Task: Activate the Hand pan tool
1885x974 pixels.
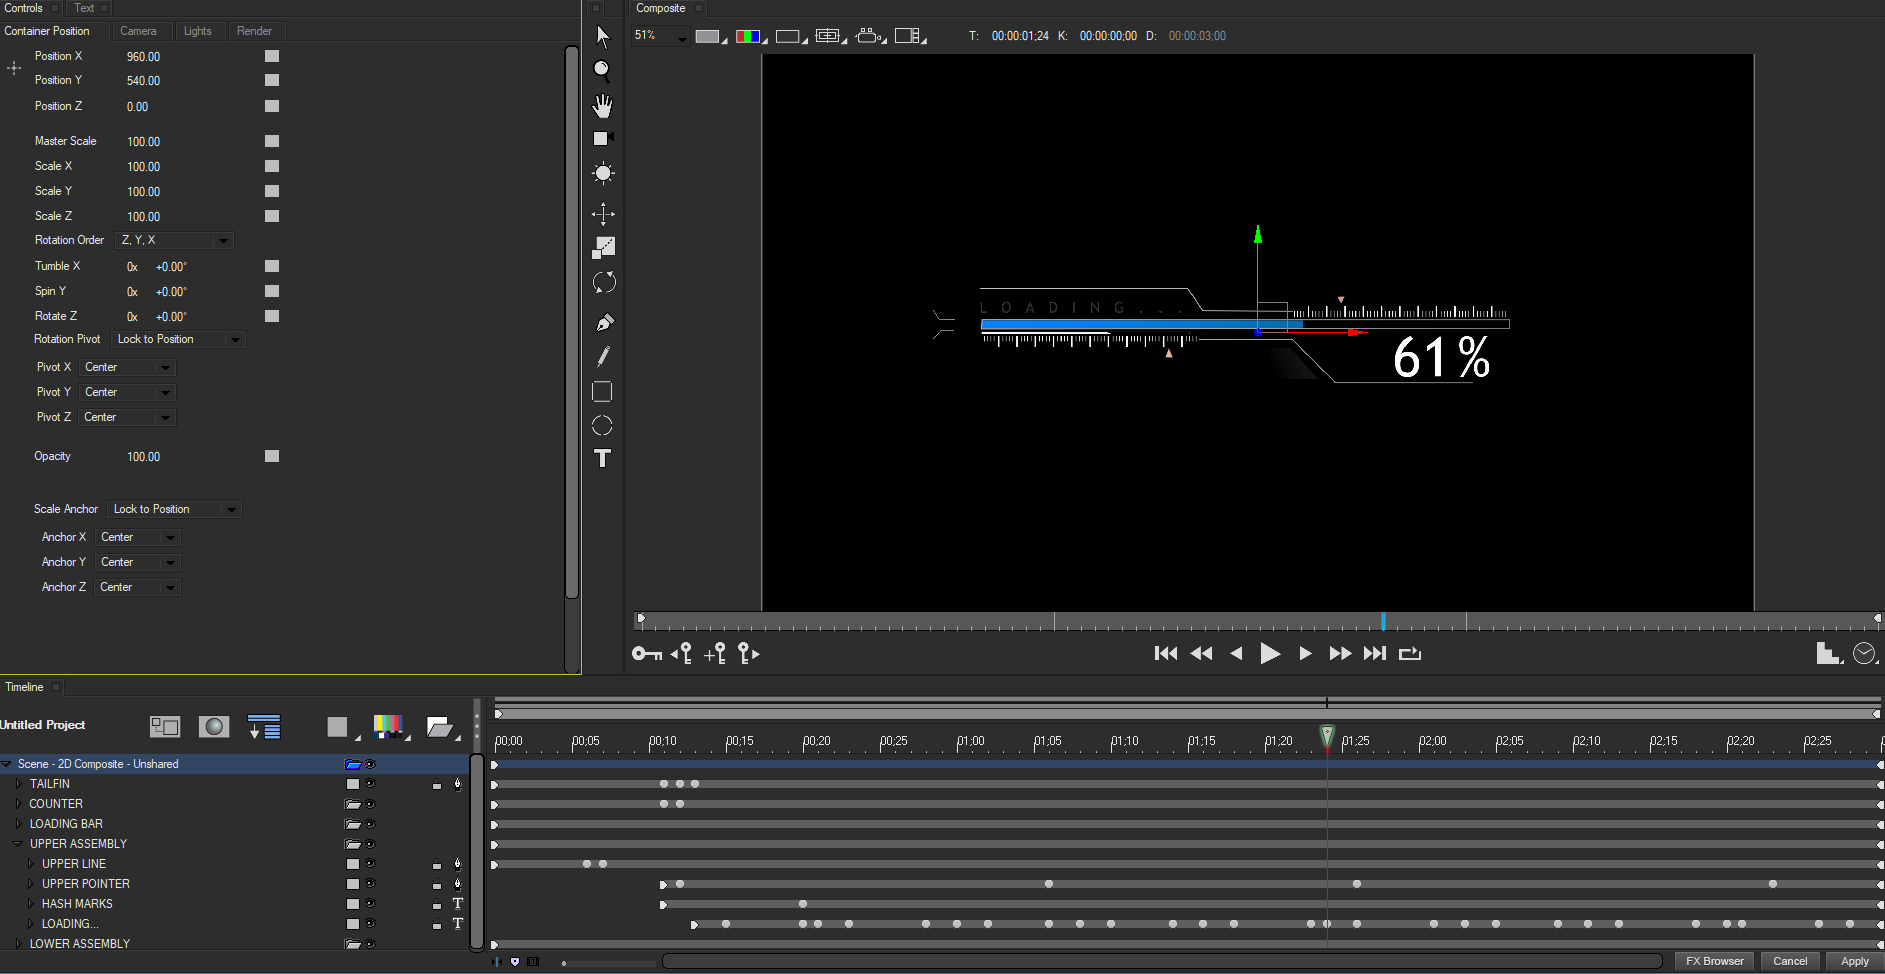Action: [602, 105]
